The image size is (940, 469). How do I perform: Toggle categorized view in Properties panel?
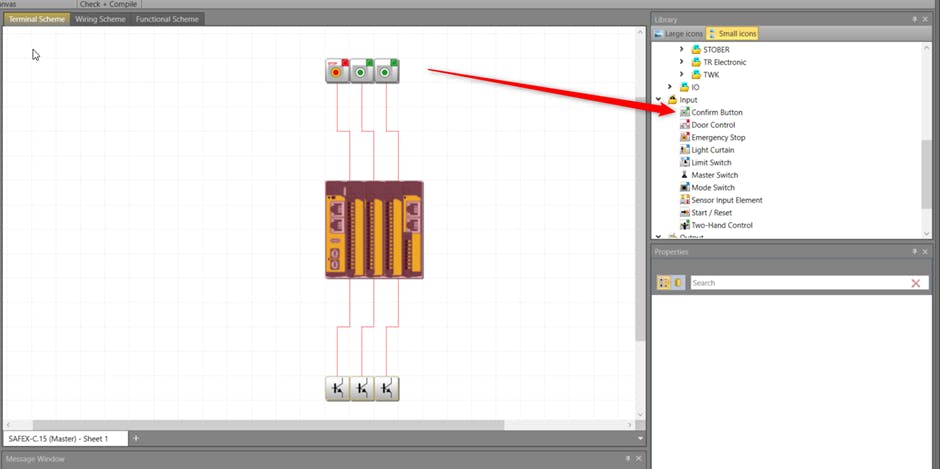point(664,283)
